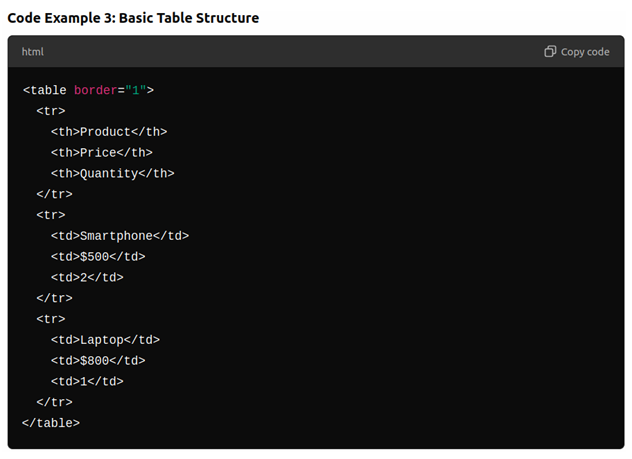Click the Price header cell line
The height and width of the screenshot is (459, 632).
click(102, 153)
